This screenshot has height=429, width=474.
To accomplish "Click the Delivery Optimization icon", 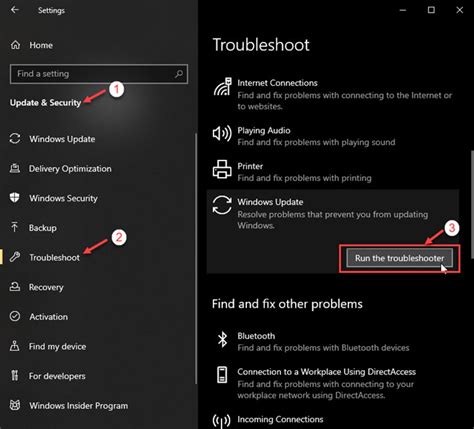I will point(15,168).
